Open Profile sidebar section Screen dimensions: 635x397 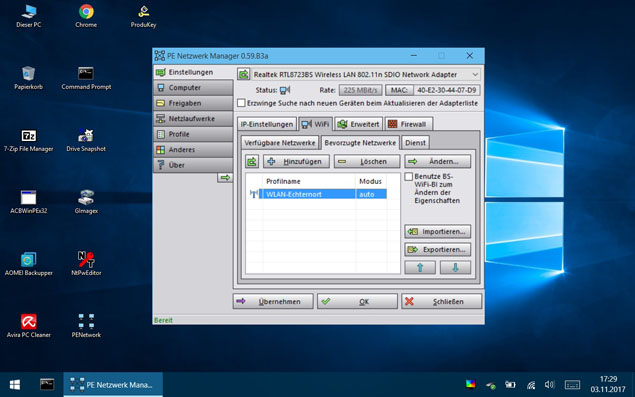click(x=193, y=134)
